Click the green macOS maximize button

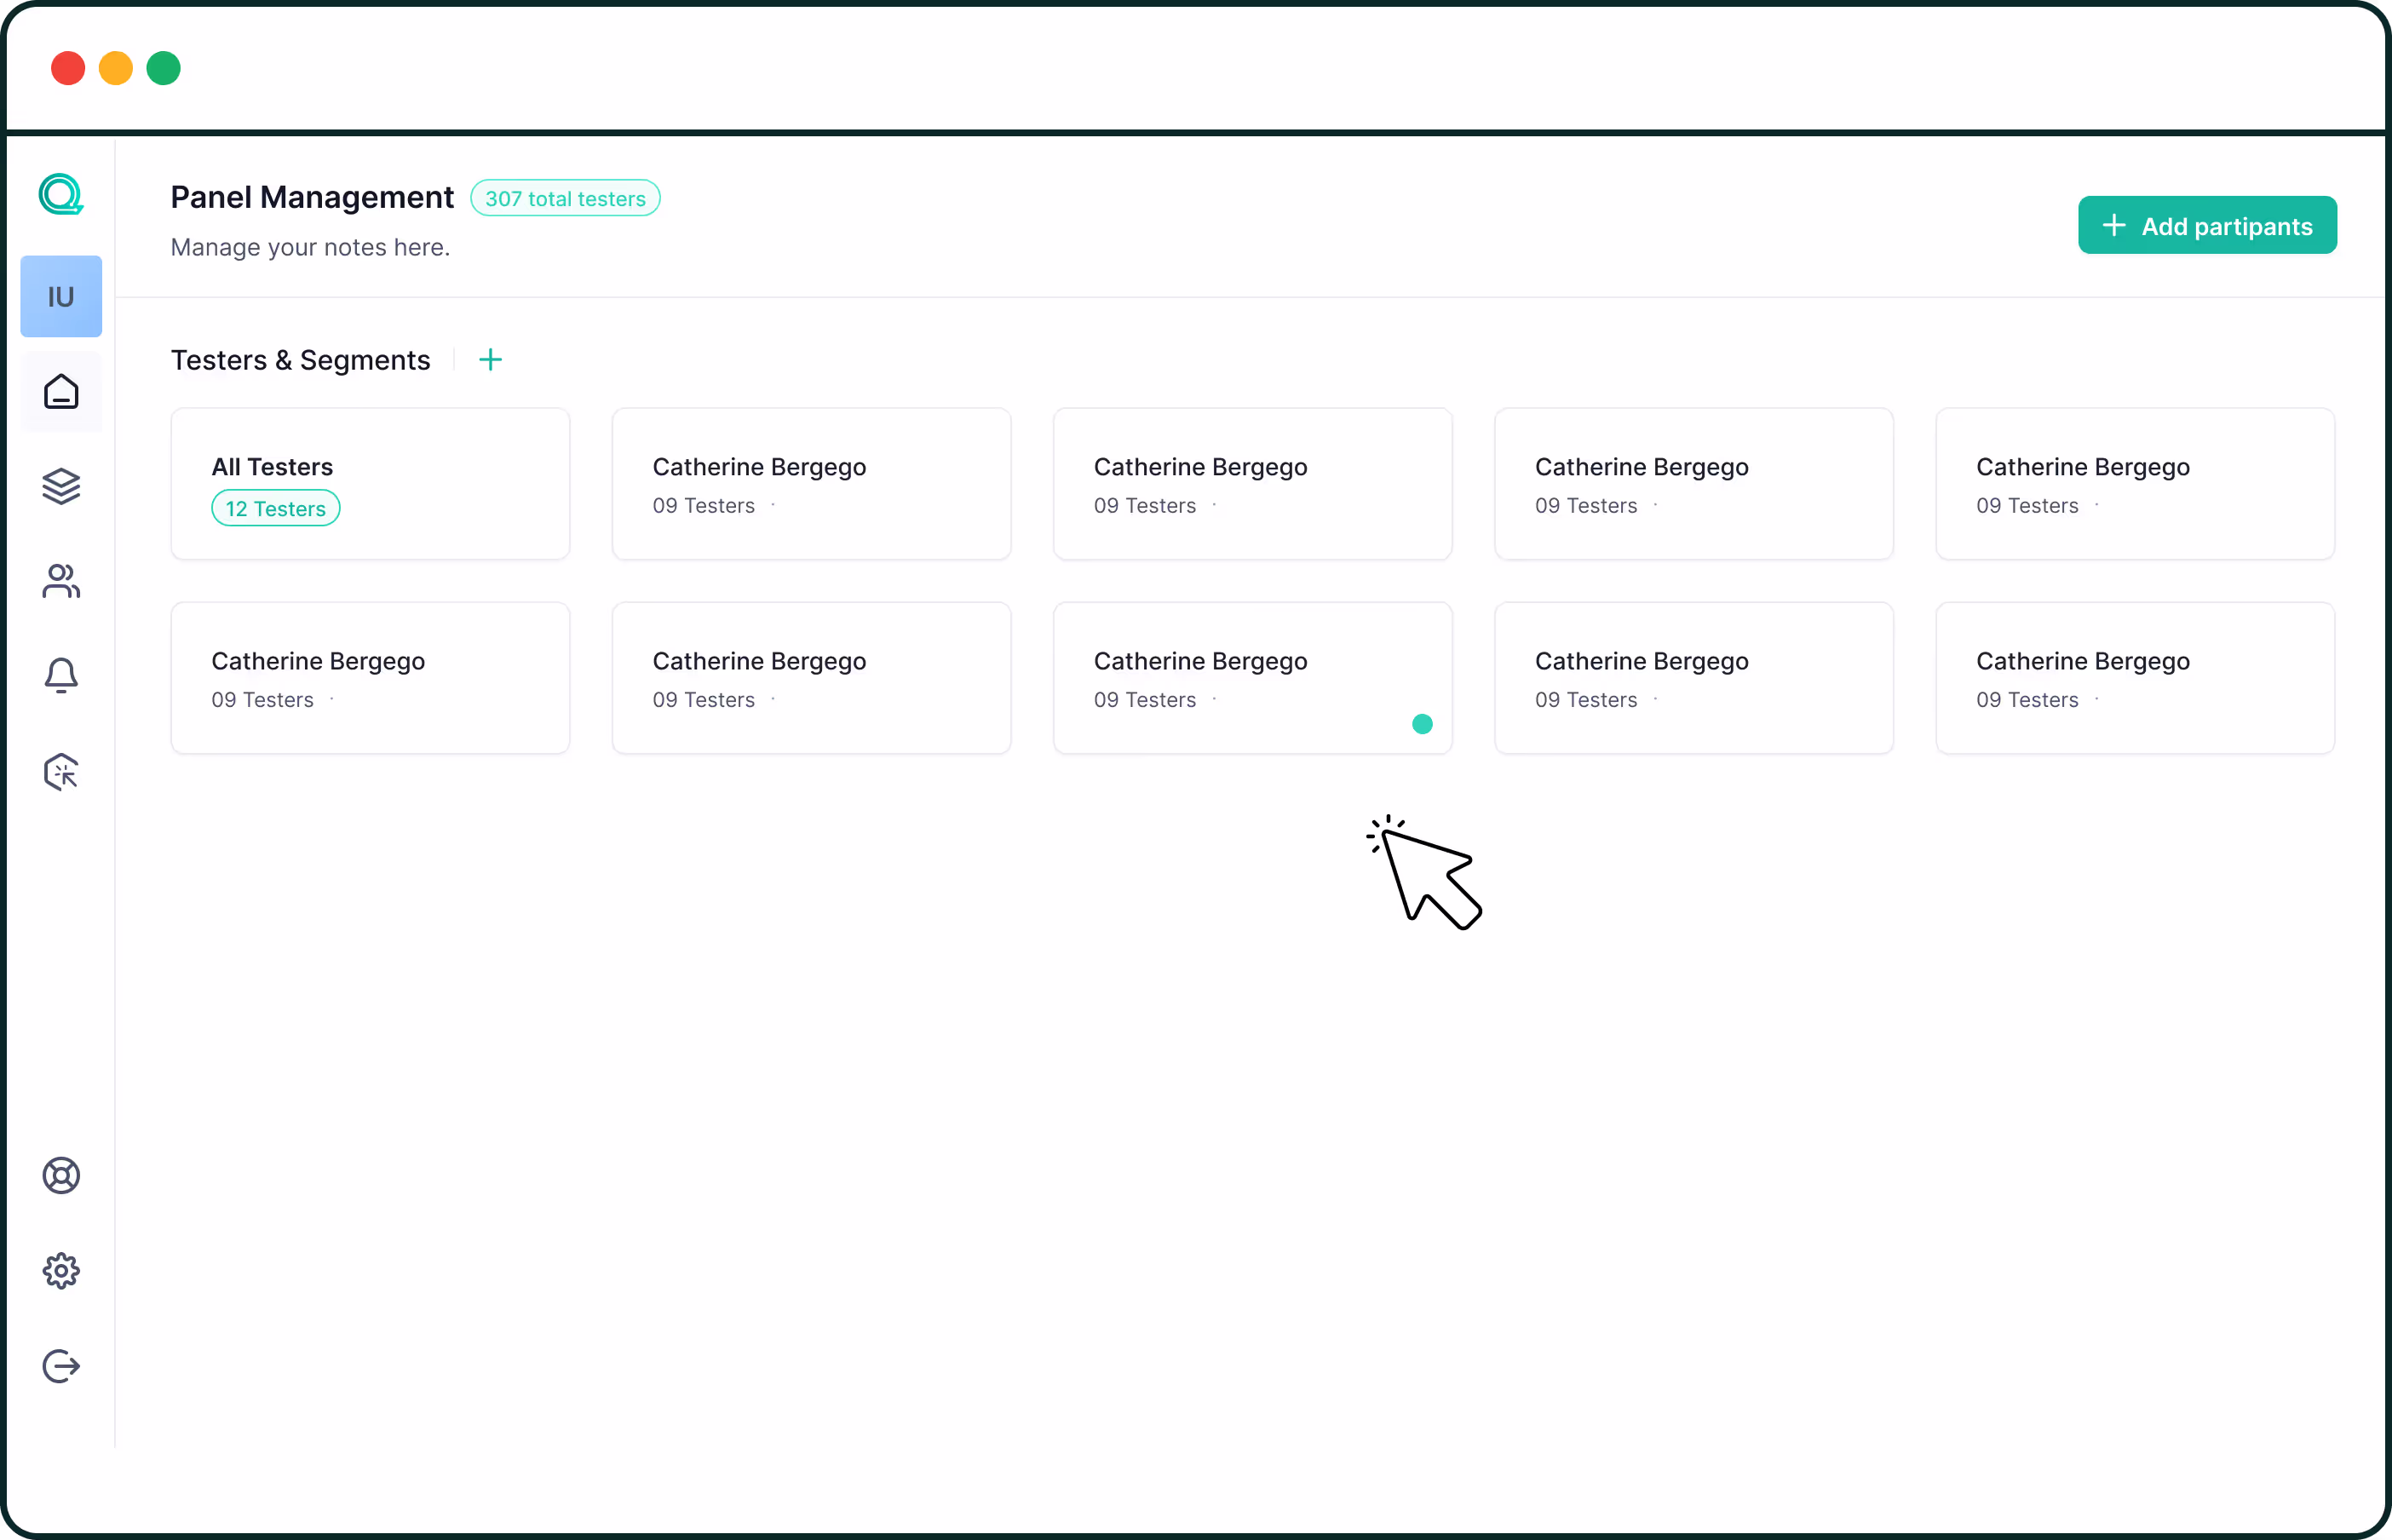point(163,68)
